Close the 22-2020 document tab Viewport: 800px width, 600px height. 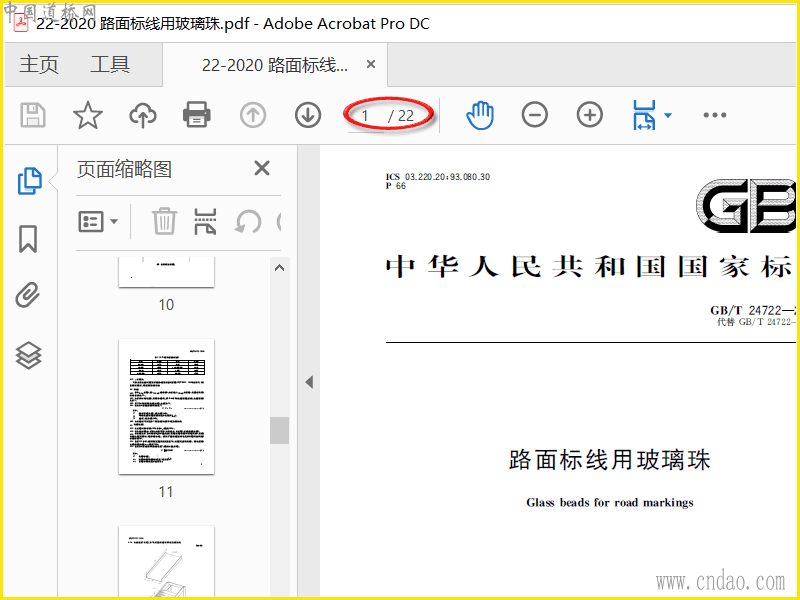tap(371, 64)
